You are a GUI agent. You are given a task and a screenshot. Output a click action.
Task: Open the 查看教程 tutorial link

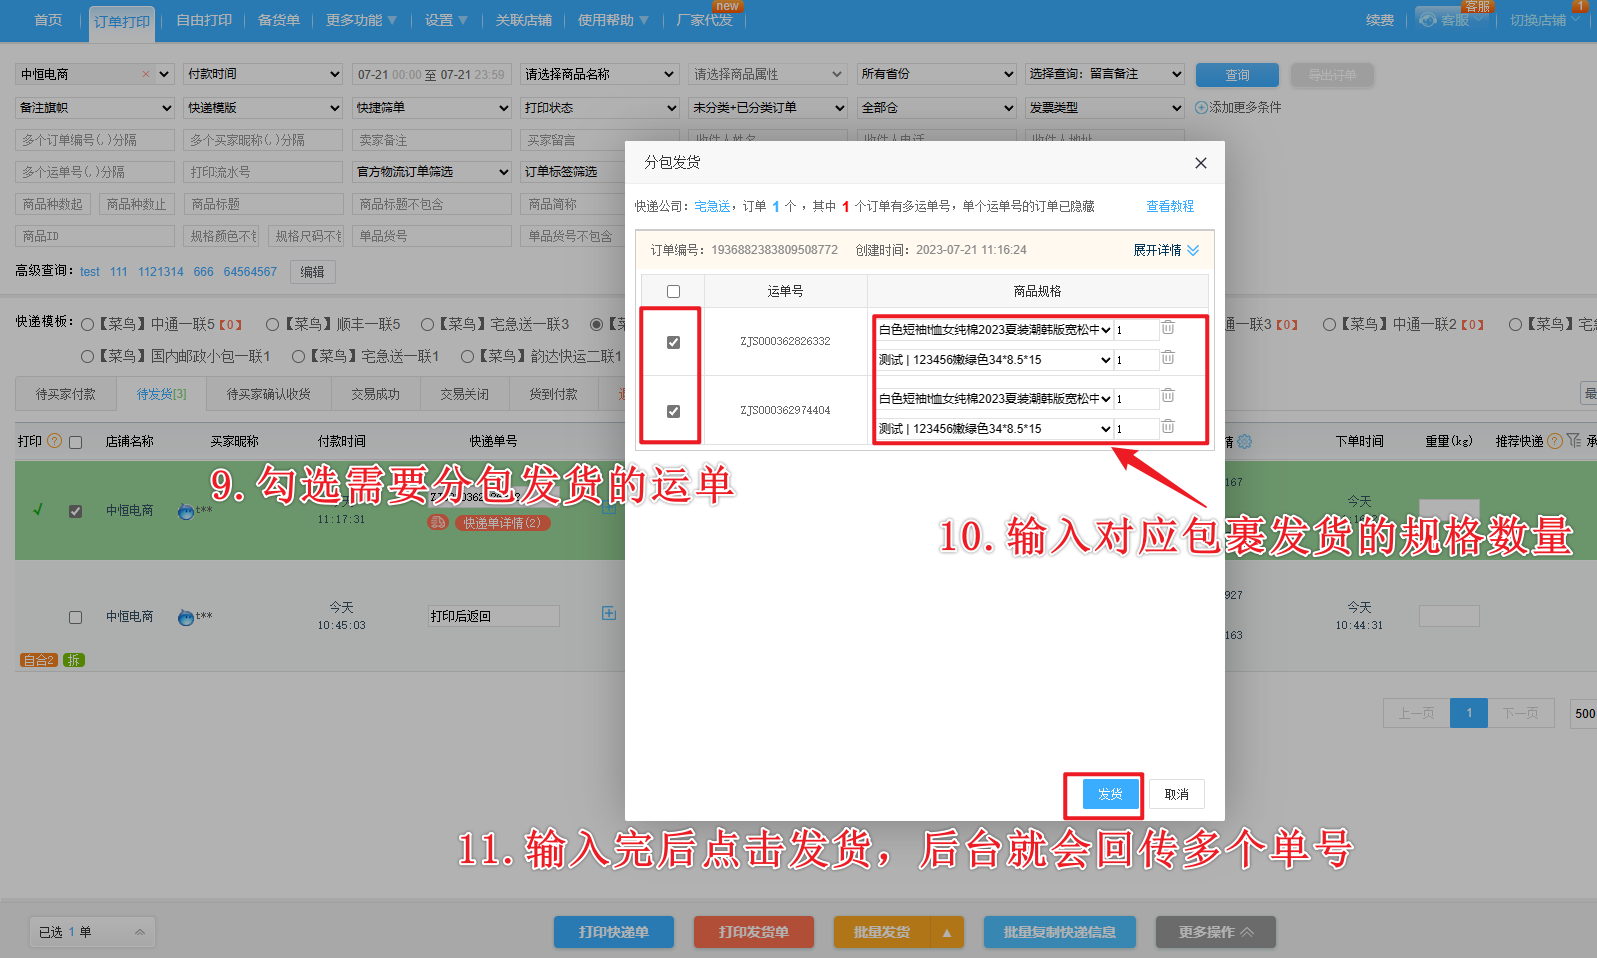pos(1169,206)
